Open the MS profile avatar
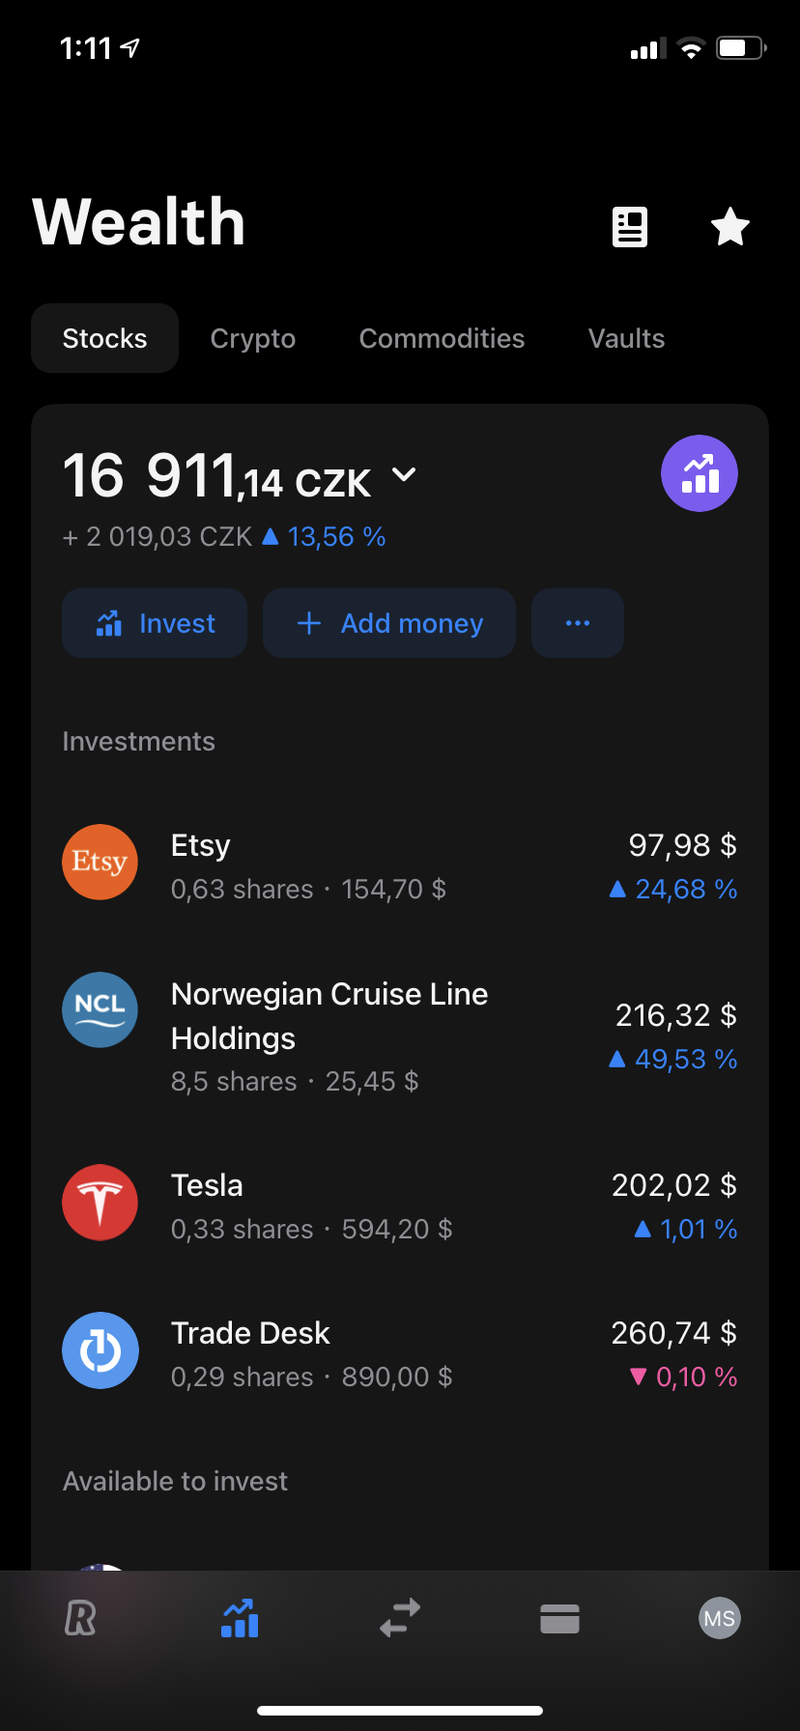 [x=719, y=1618]
